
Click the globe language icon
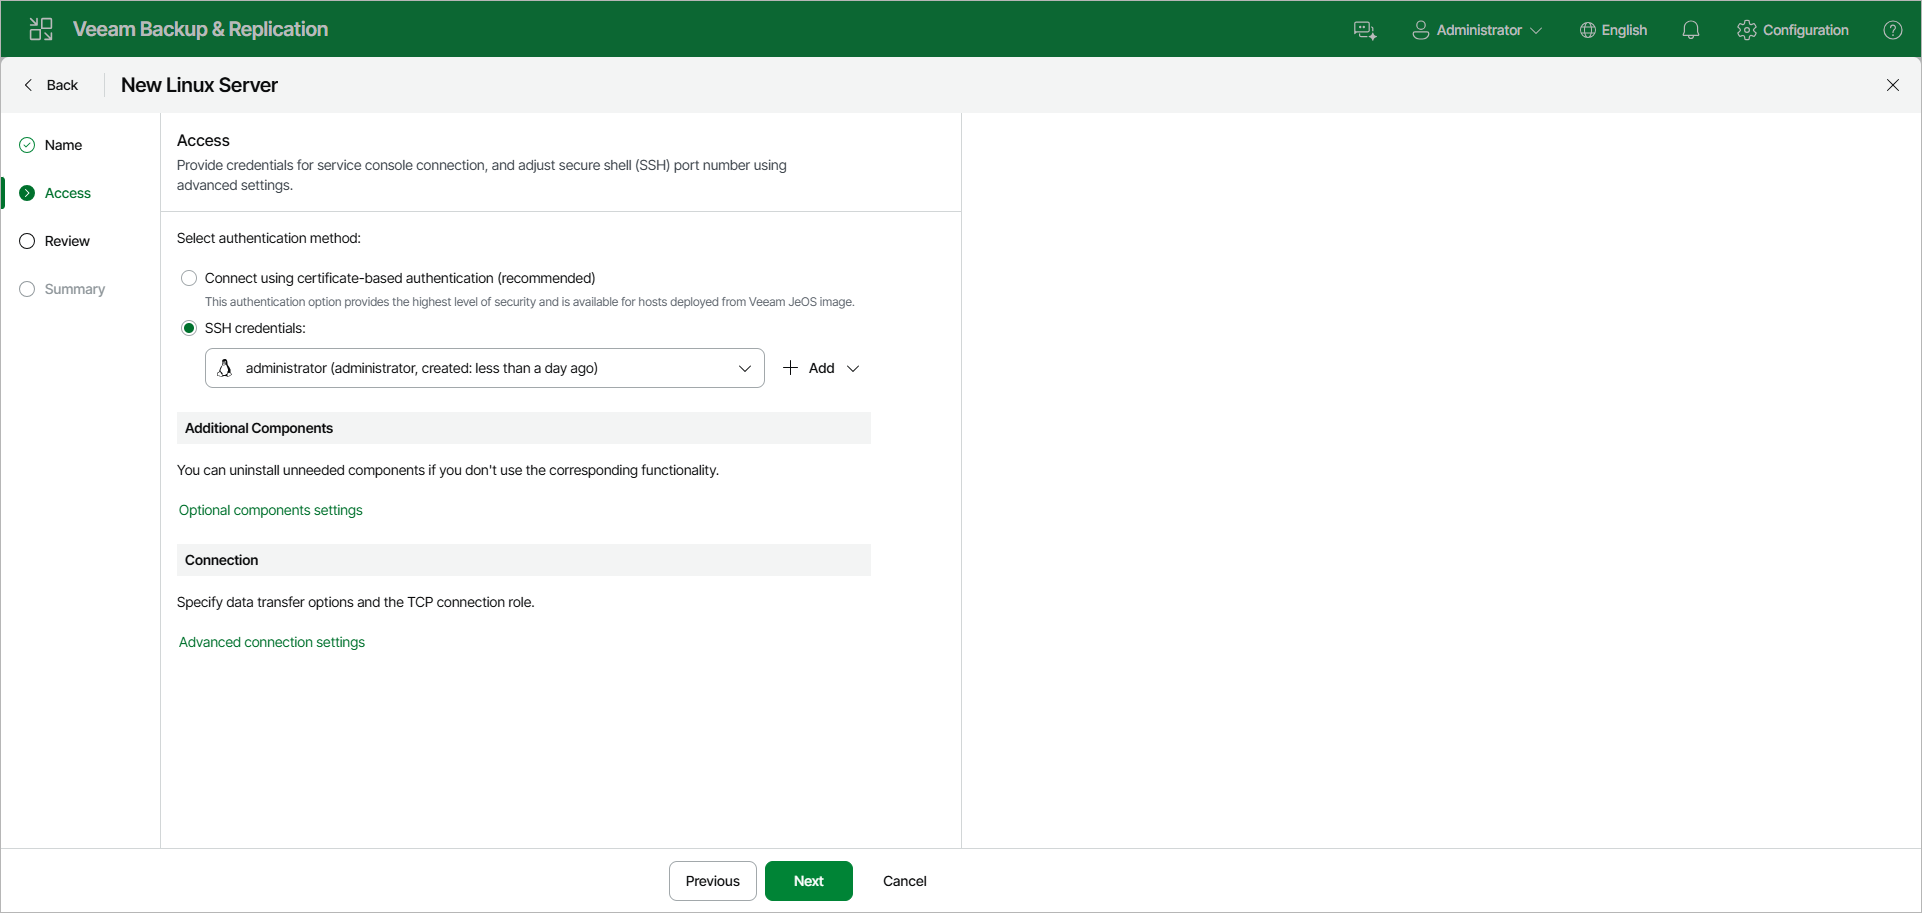(x=1587, y=30)
